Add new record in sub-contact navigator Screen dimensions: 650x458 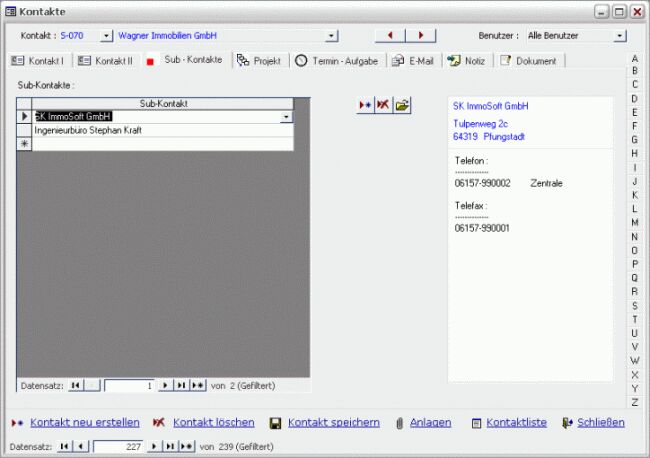click(x=198, y=385)
